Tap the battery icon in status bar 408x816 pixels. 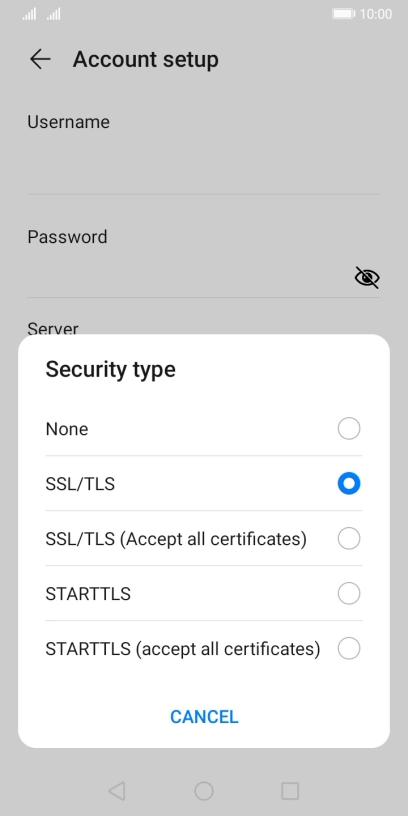(x=343, y=14)
